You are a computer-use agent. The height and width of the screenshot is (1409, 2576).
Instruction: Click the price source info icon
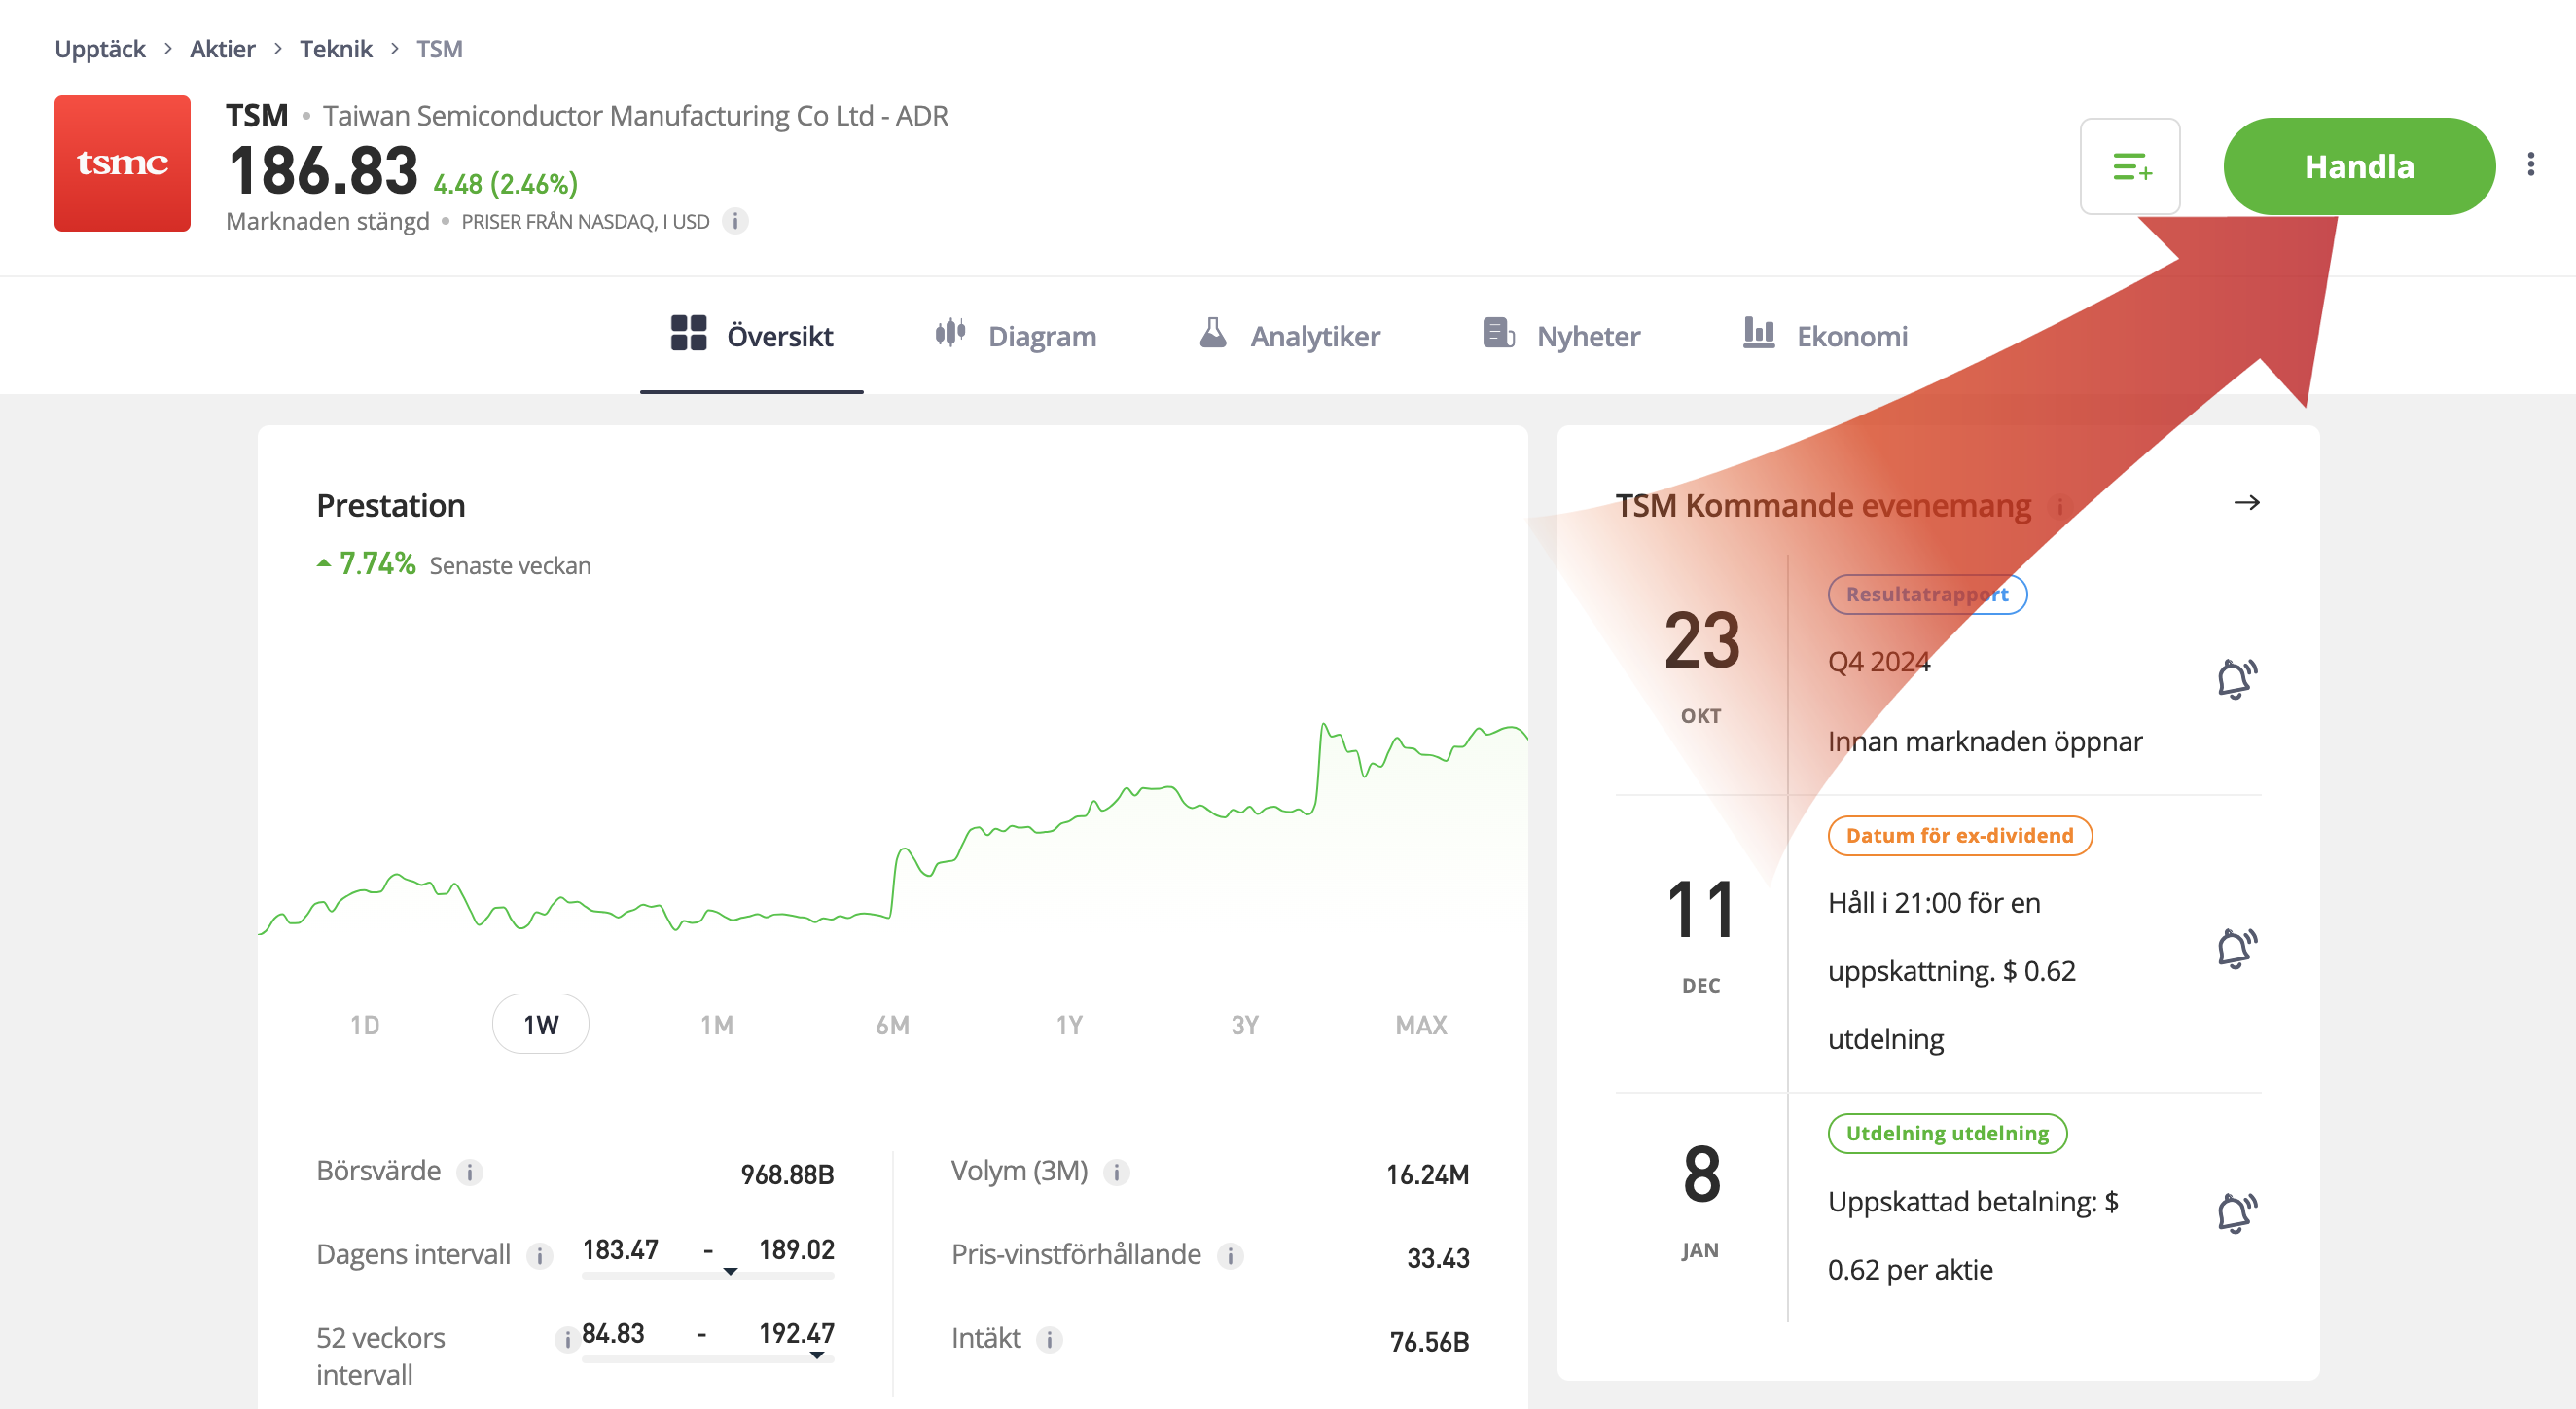[x=735, y=221]
